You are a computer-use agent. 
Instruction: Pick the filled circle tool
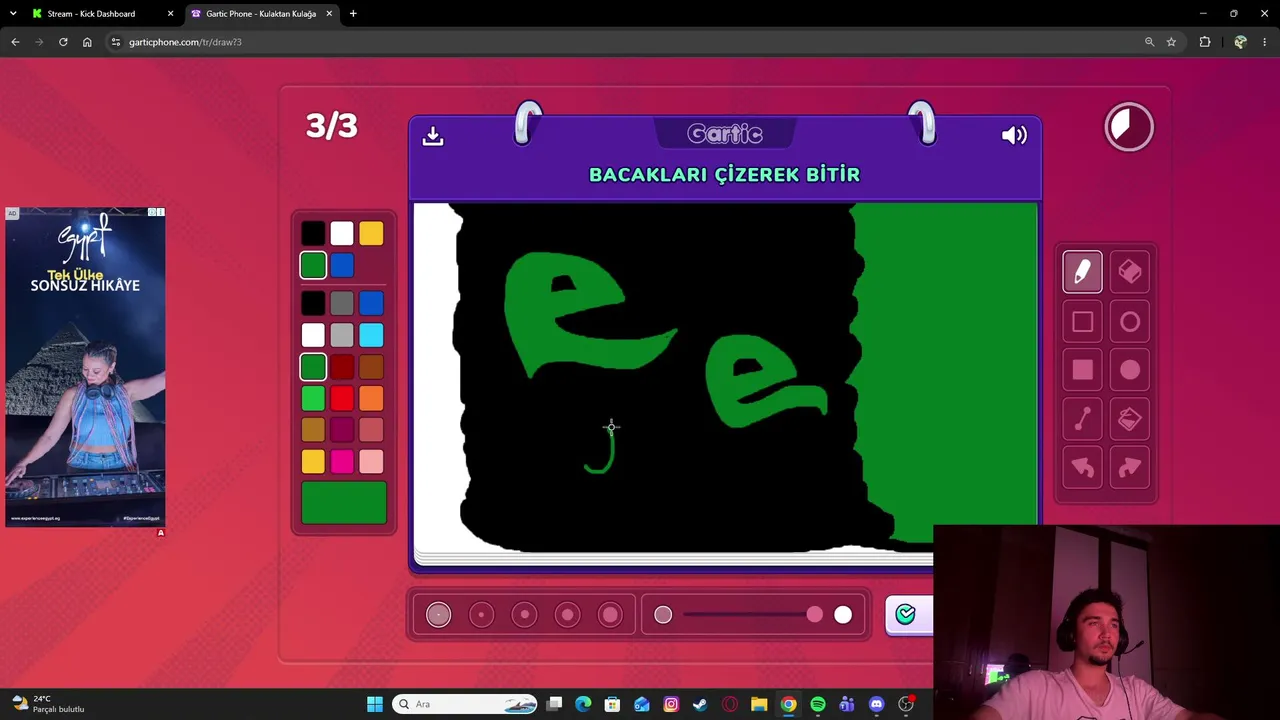click(1130, 371)
